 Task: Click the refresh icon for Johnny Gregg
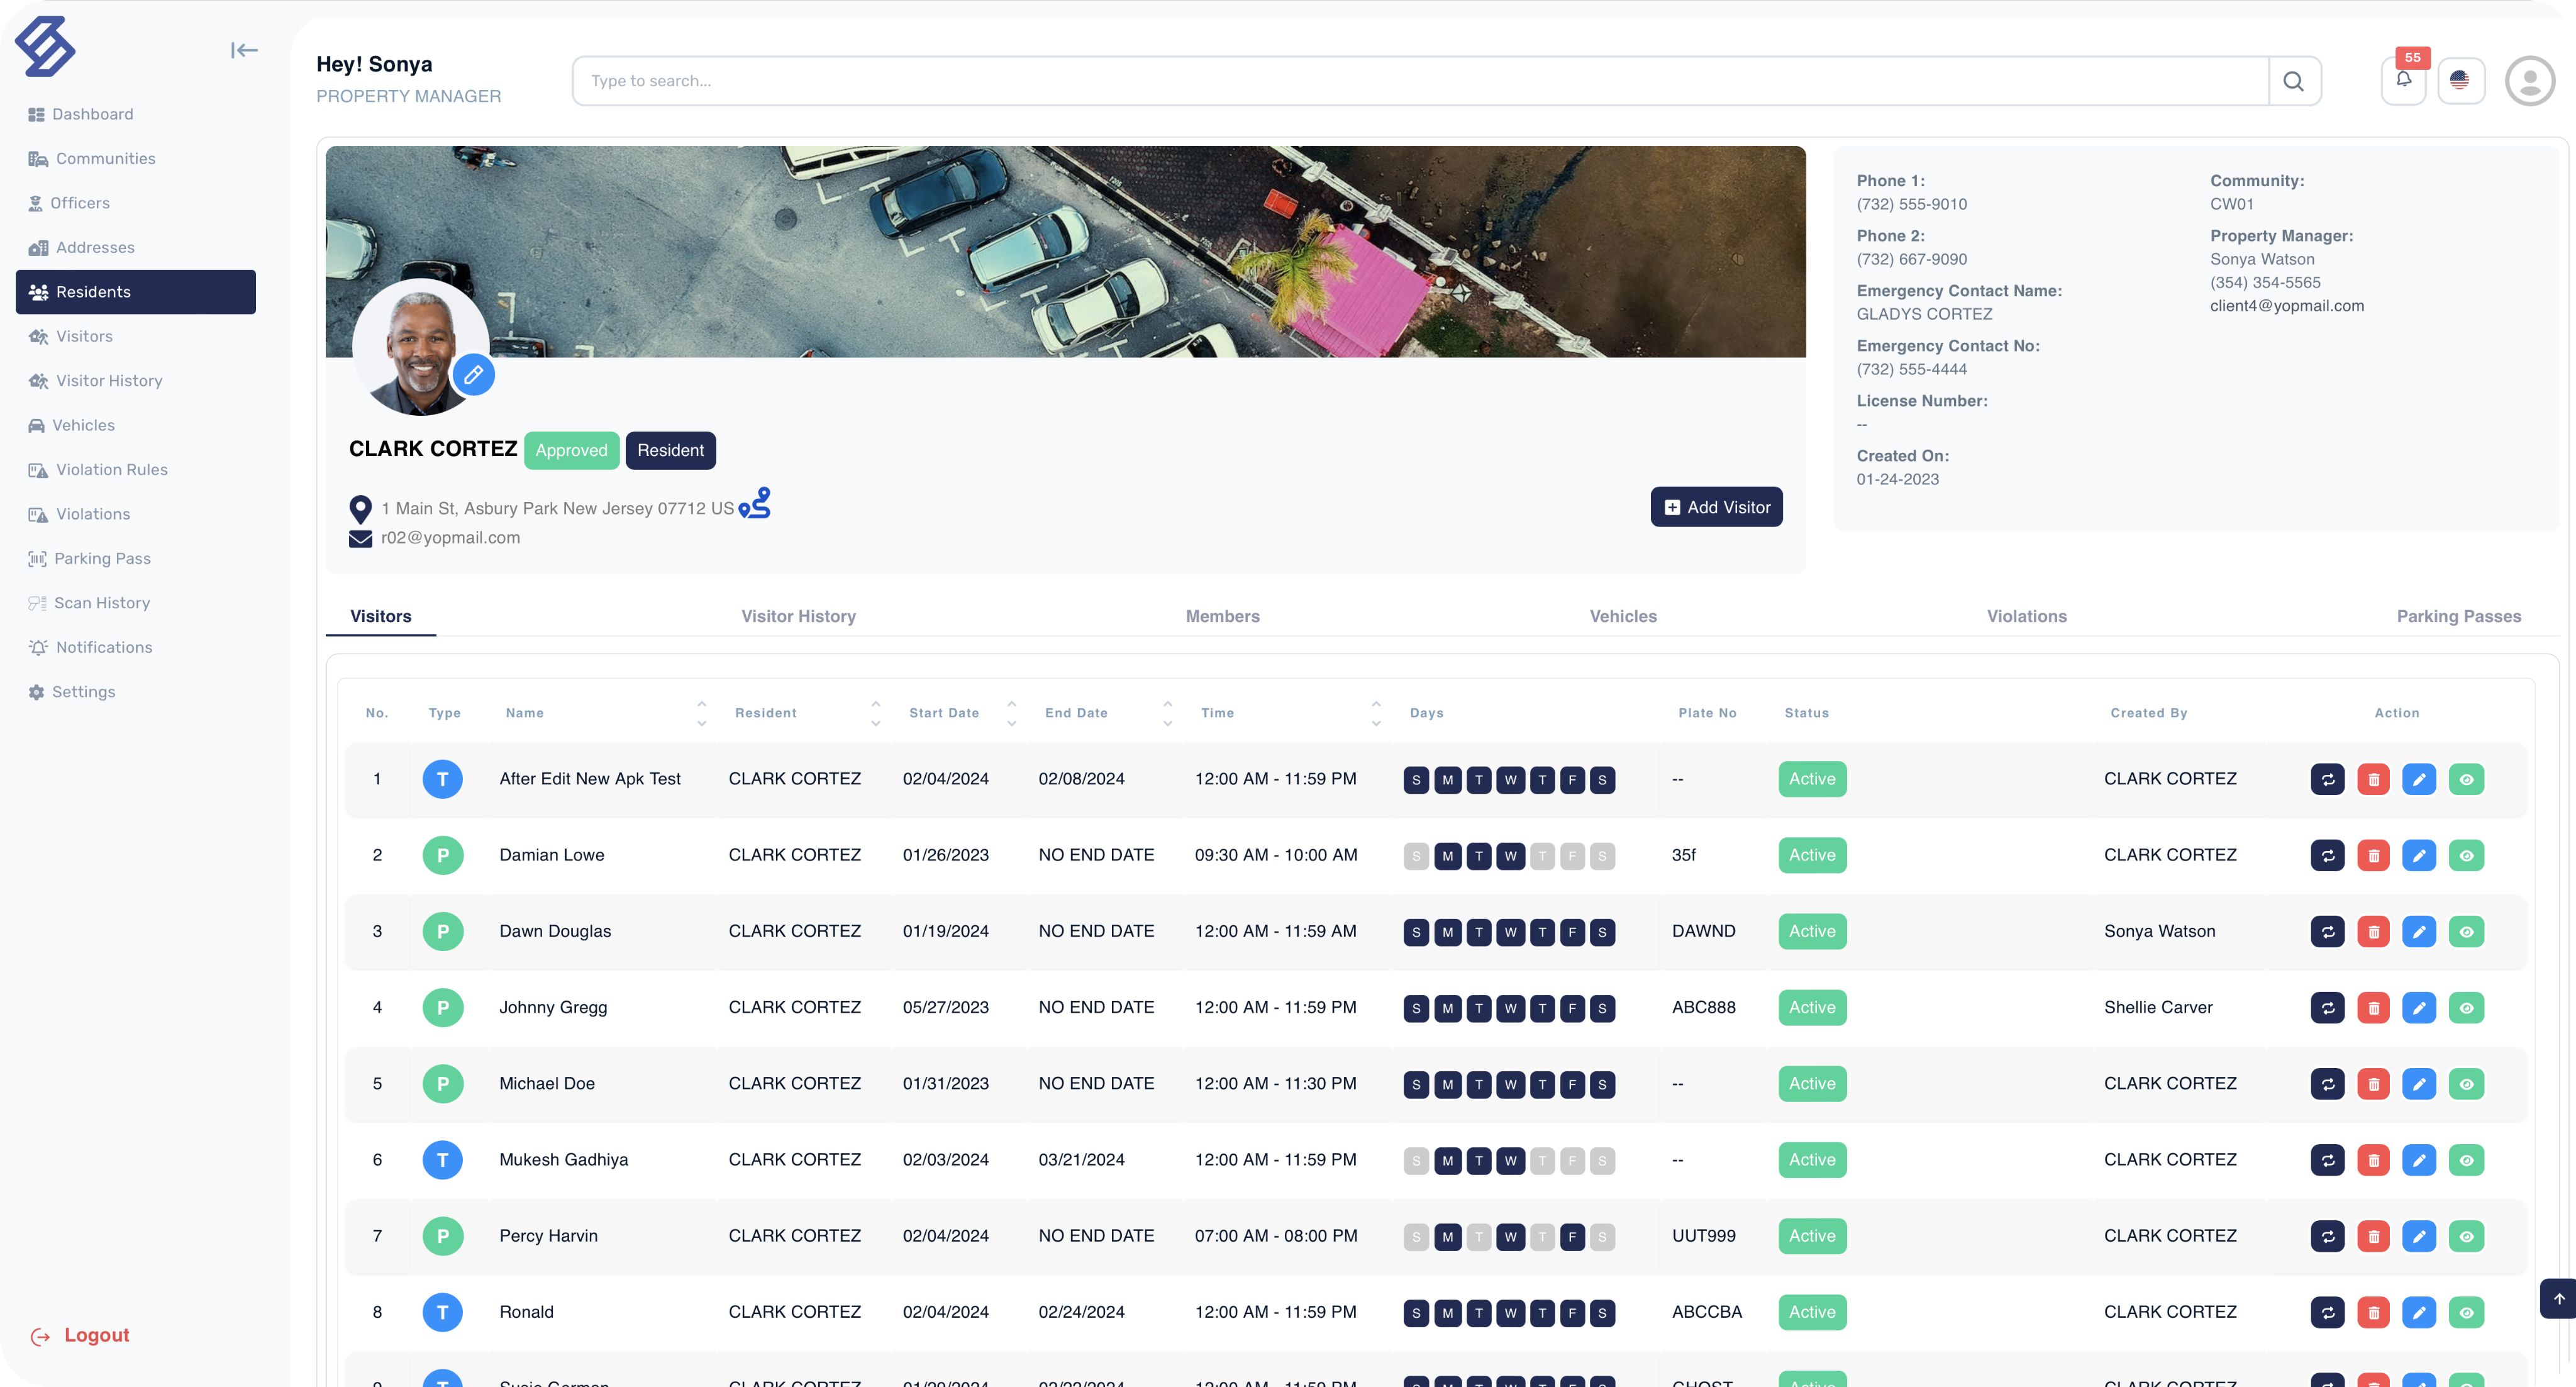click(2327, 1007)
